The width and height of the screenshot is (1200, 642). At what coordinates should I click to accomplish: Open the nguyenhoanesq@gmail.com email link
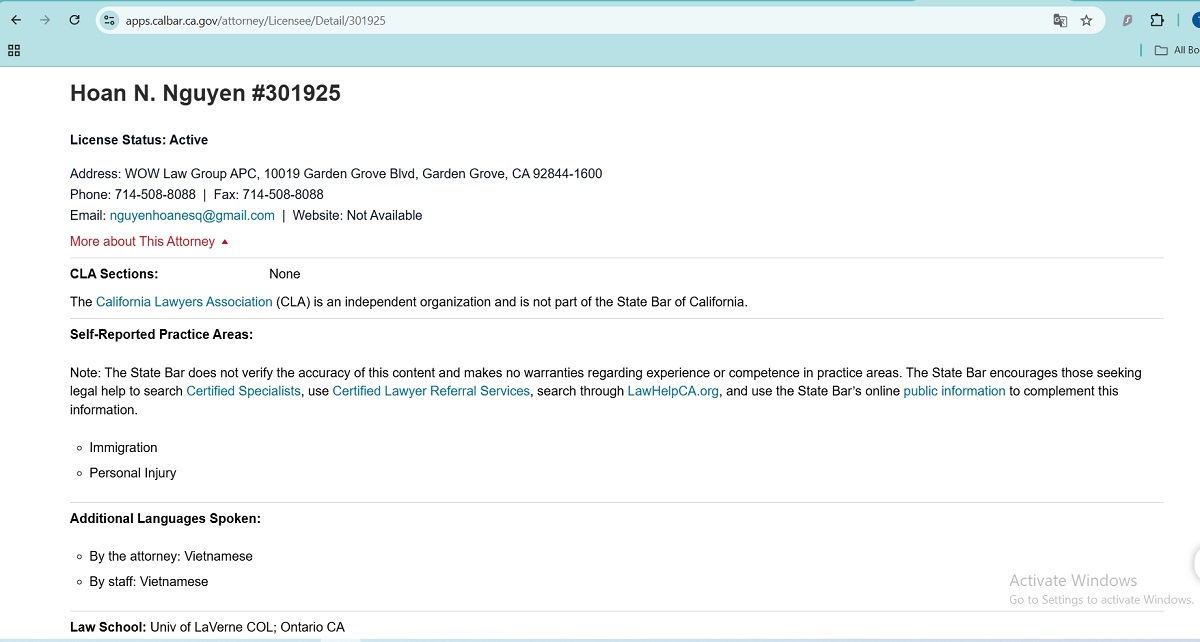point(192,215)
